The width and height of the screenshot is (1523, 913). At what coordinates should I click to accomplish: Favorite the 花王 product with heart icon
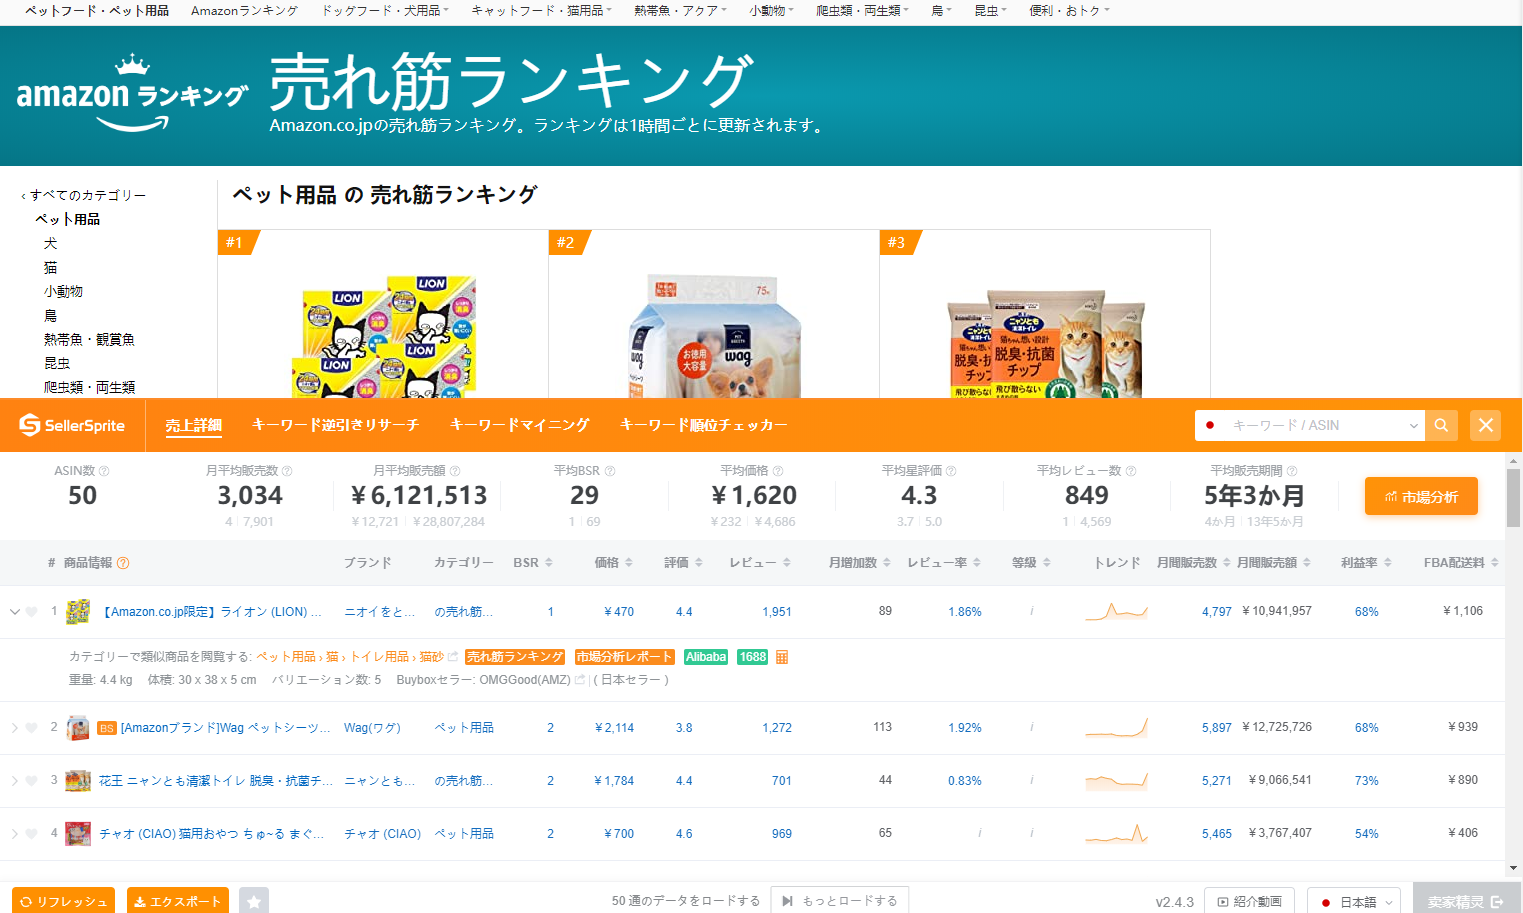click(32, 781)
